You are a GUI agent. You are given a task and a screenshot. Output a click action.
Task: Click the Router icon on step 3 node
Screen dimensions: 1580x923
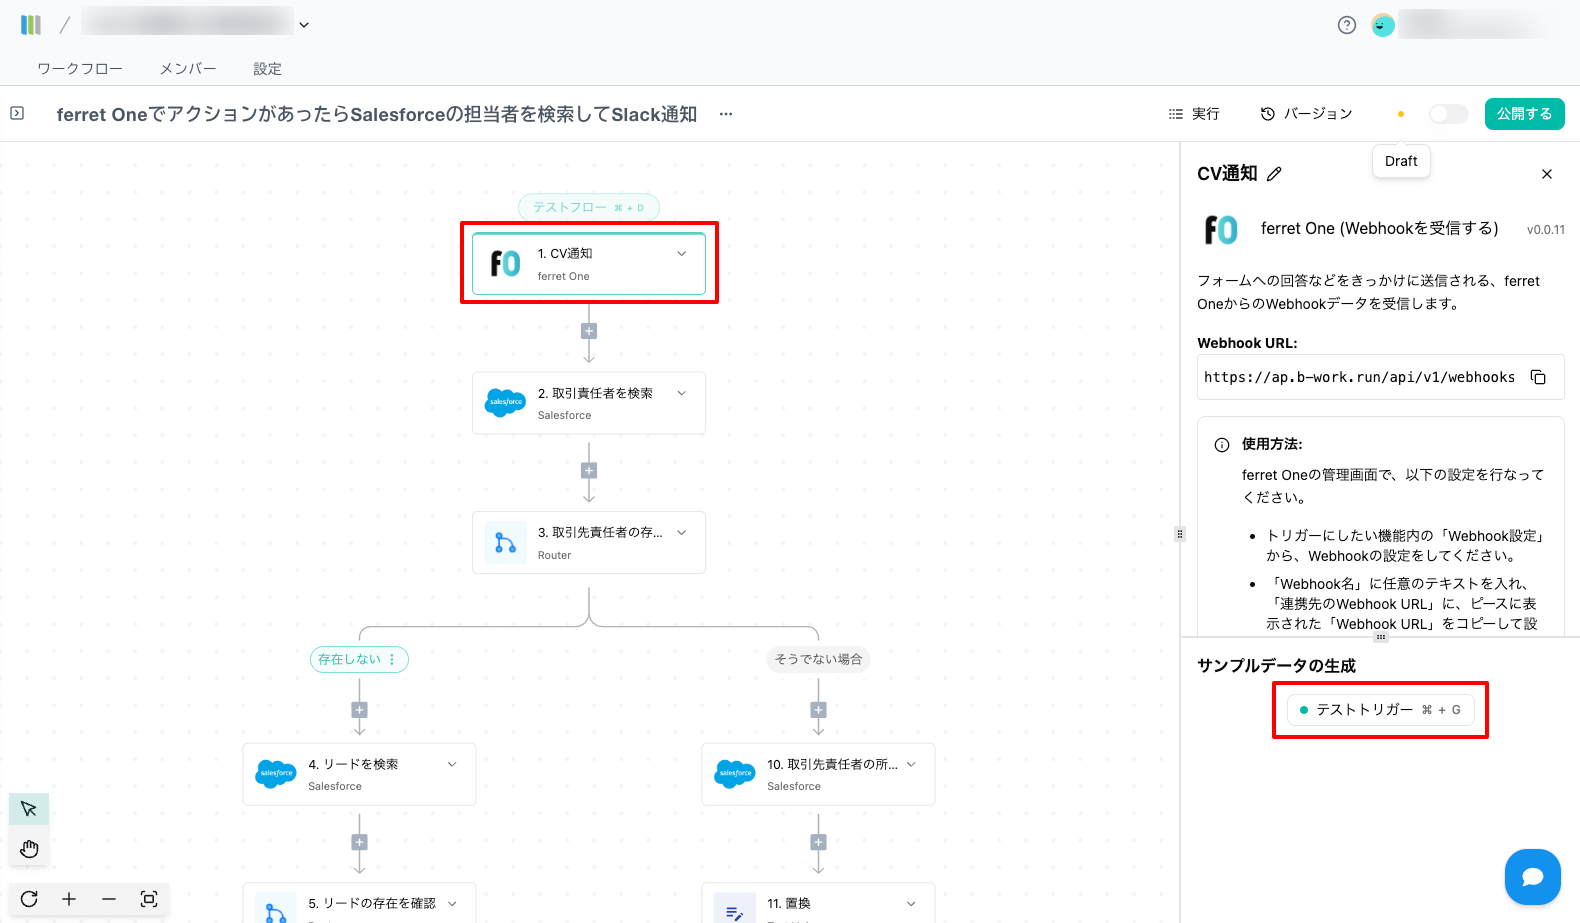pos(505,542)
